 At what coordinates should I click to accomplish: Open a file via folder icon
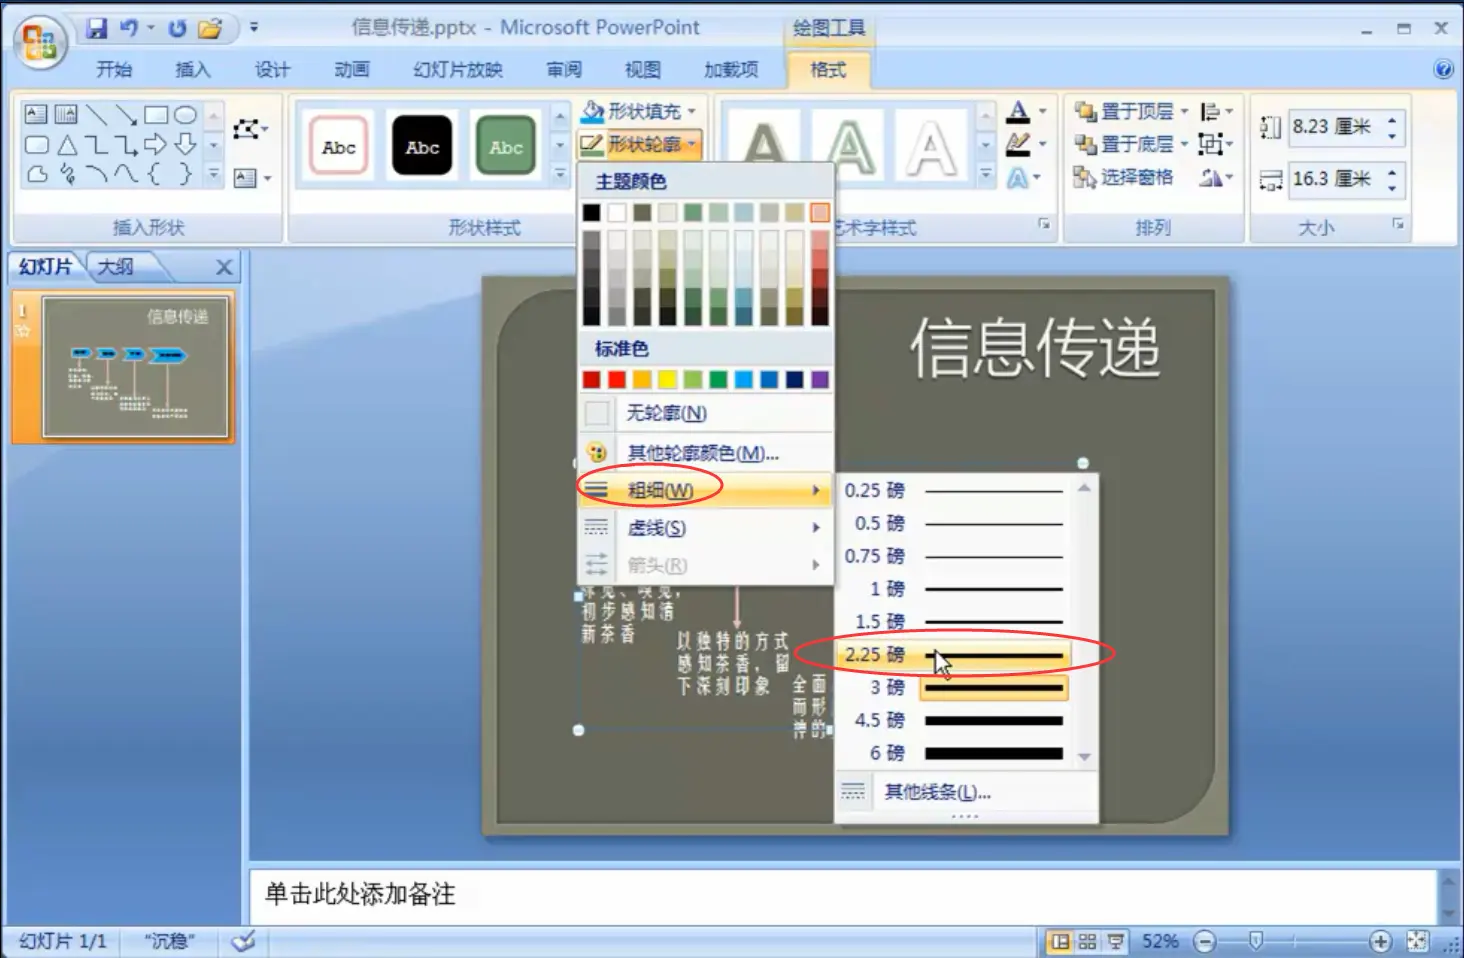[x=210, y=28]
